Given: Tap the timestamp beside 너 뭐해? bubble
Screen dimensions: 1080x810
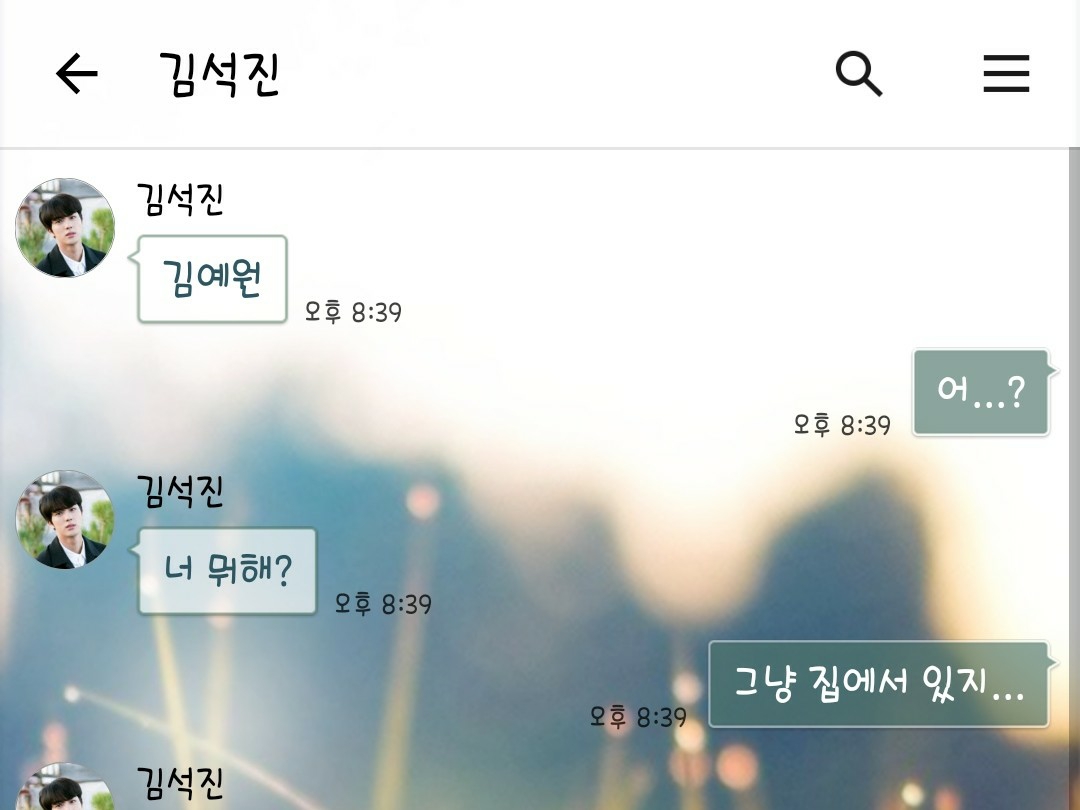Looking at the screenshot, I should (x=383, y=604).
